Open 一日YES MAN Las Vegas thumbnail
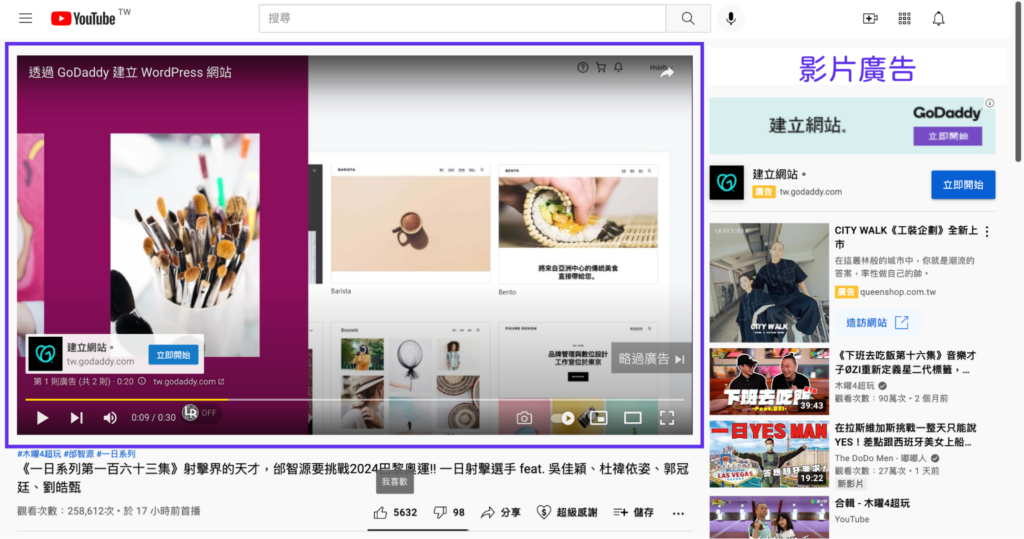Image resolution: width=1024 pixels, height=539 pixels. [x=769, y=455]
